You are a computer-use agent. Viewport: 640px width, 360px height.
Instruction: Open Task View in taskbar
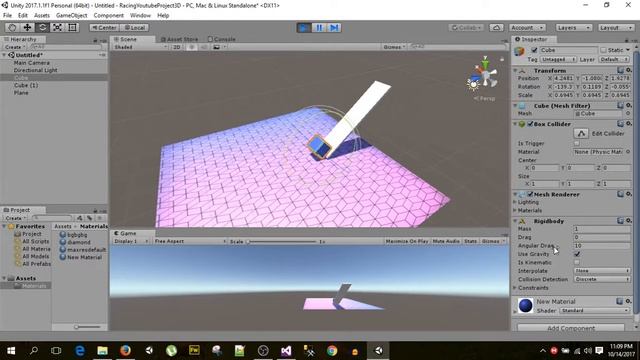point(56,350)
